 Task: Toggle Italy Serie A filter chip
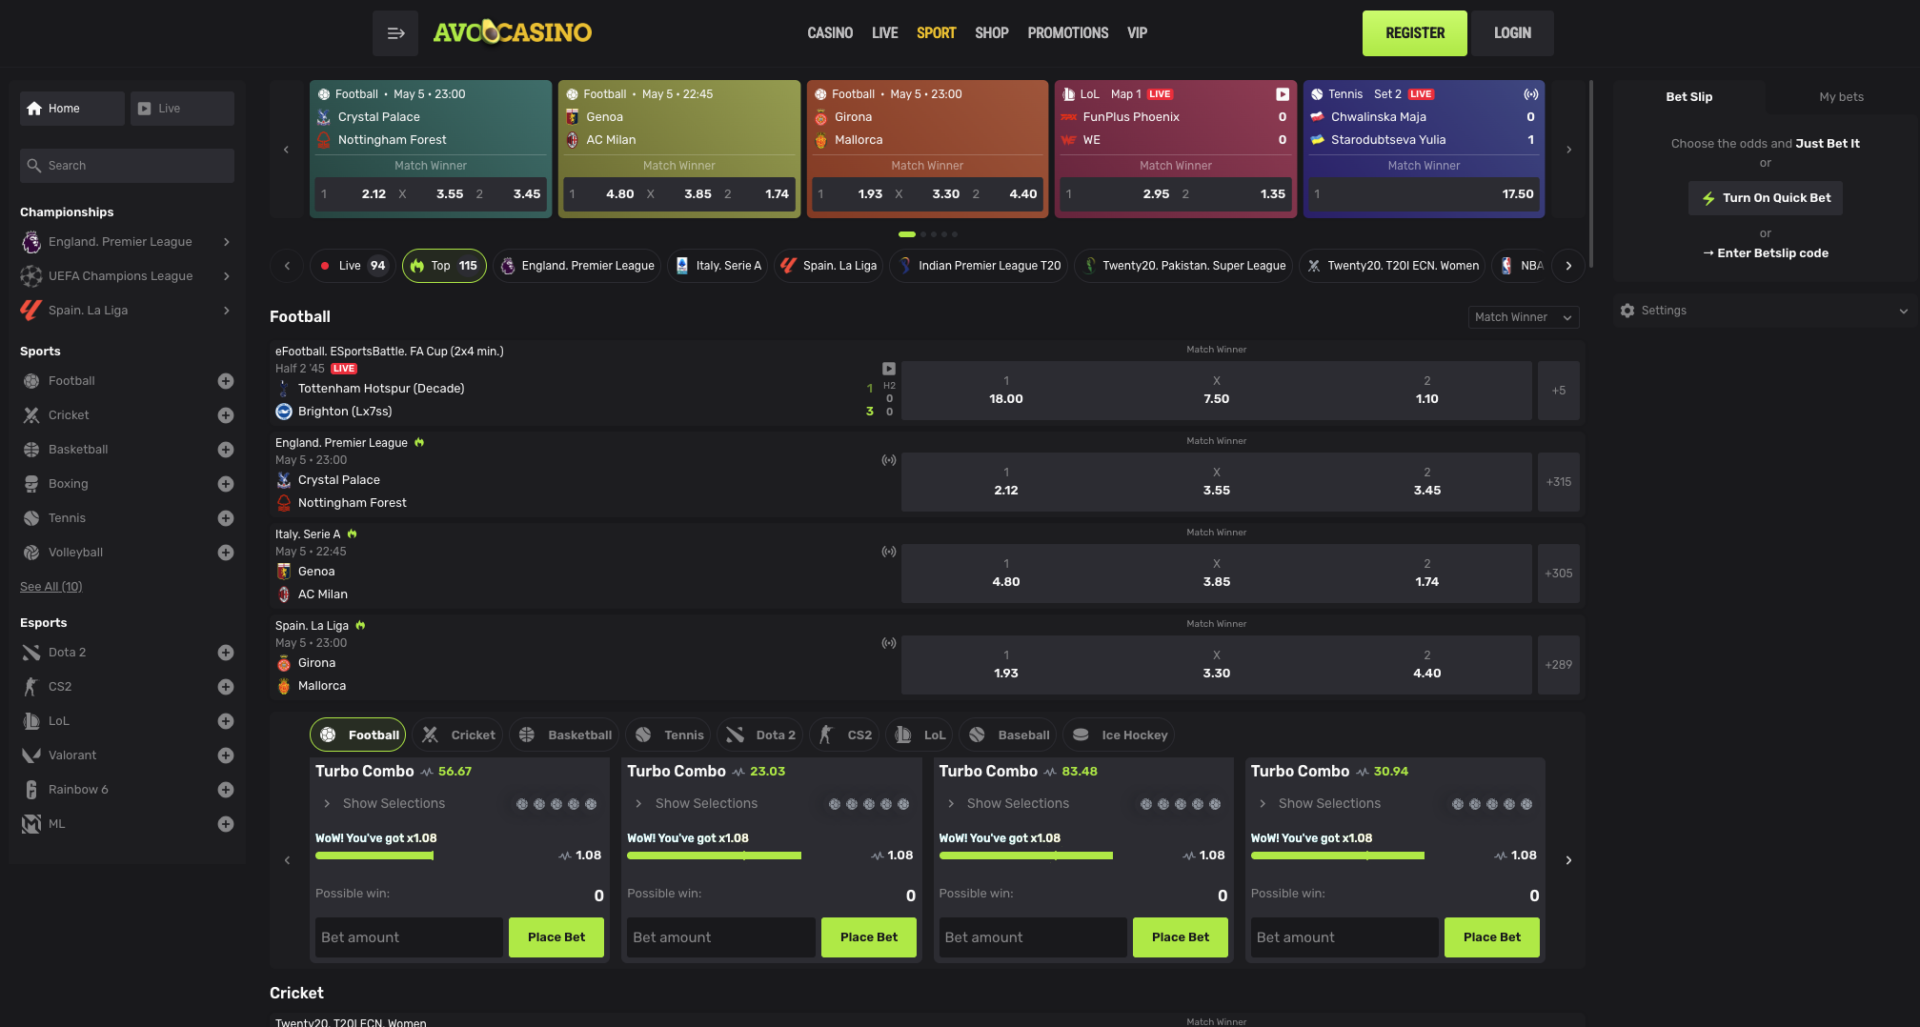point(718,266)
